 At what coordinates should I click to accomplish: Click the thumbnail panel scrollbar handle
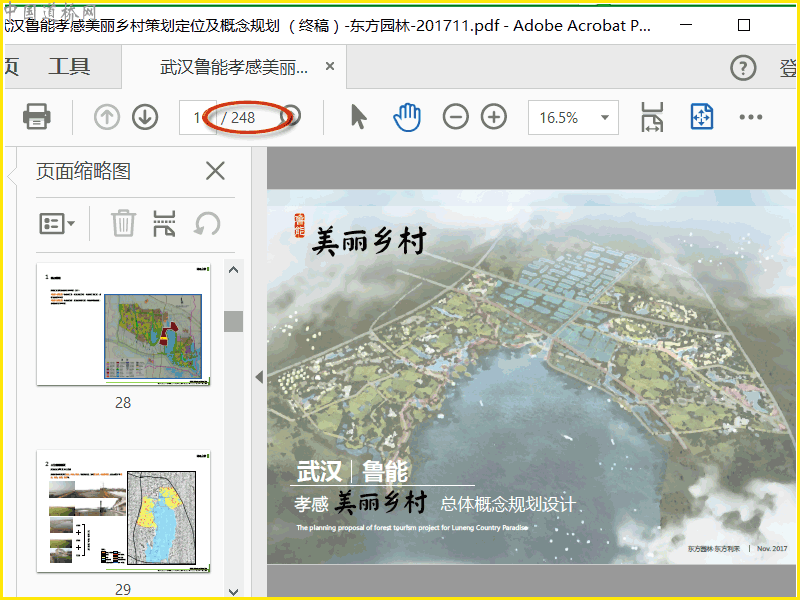click(233, 321)
